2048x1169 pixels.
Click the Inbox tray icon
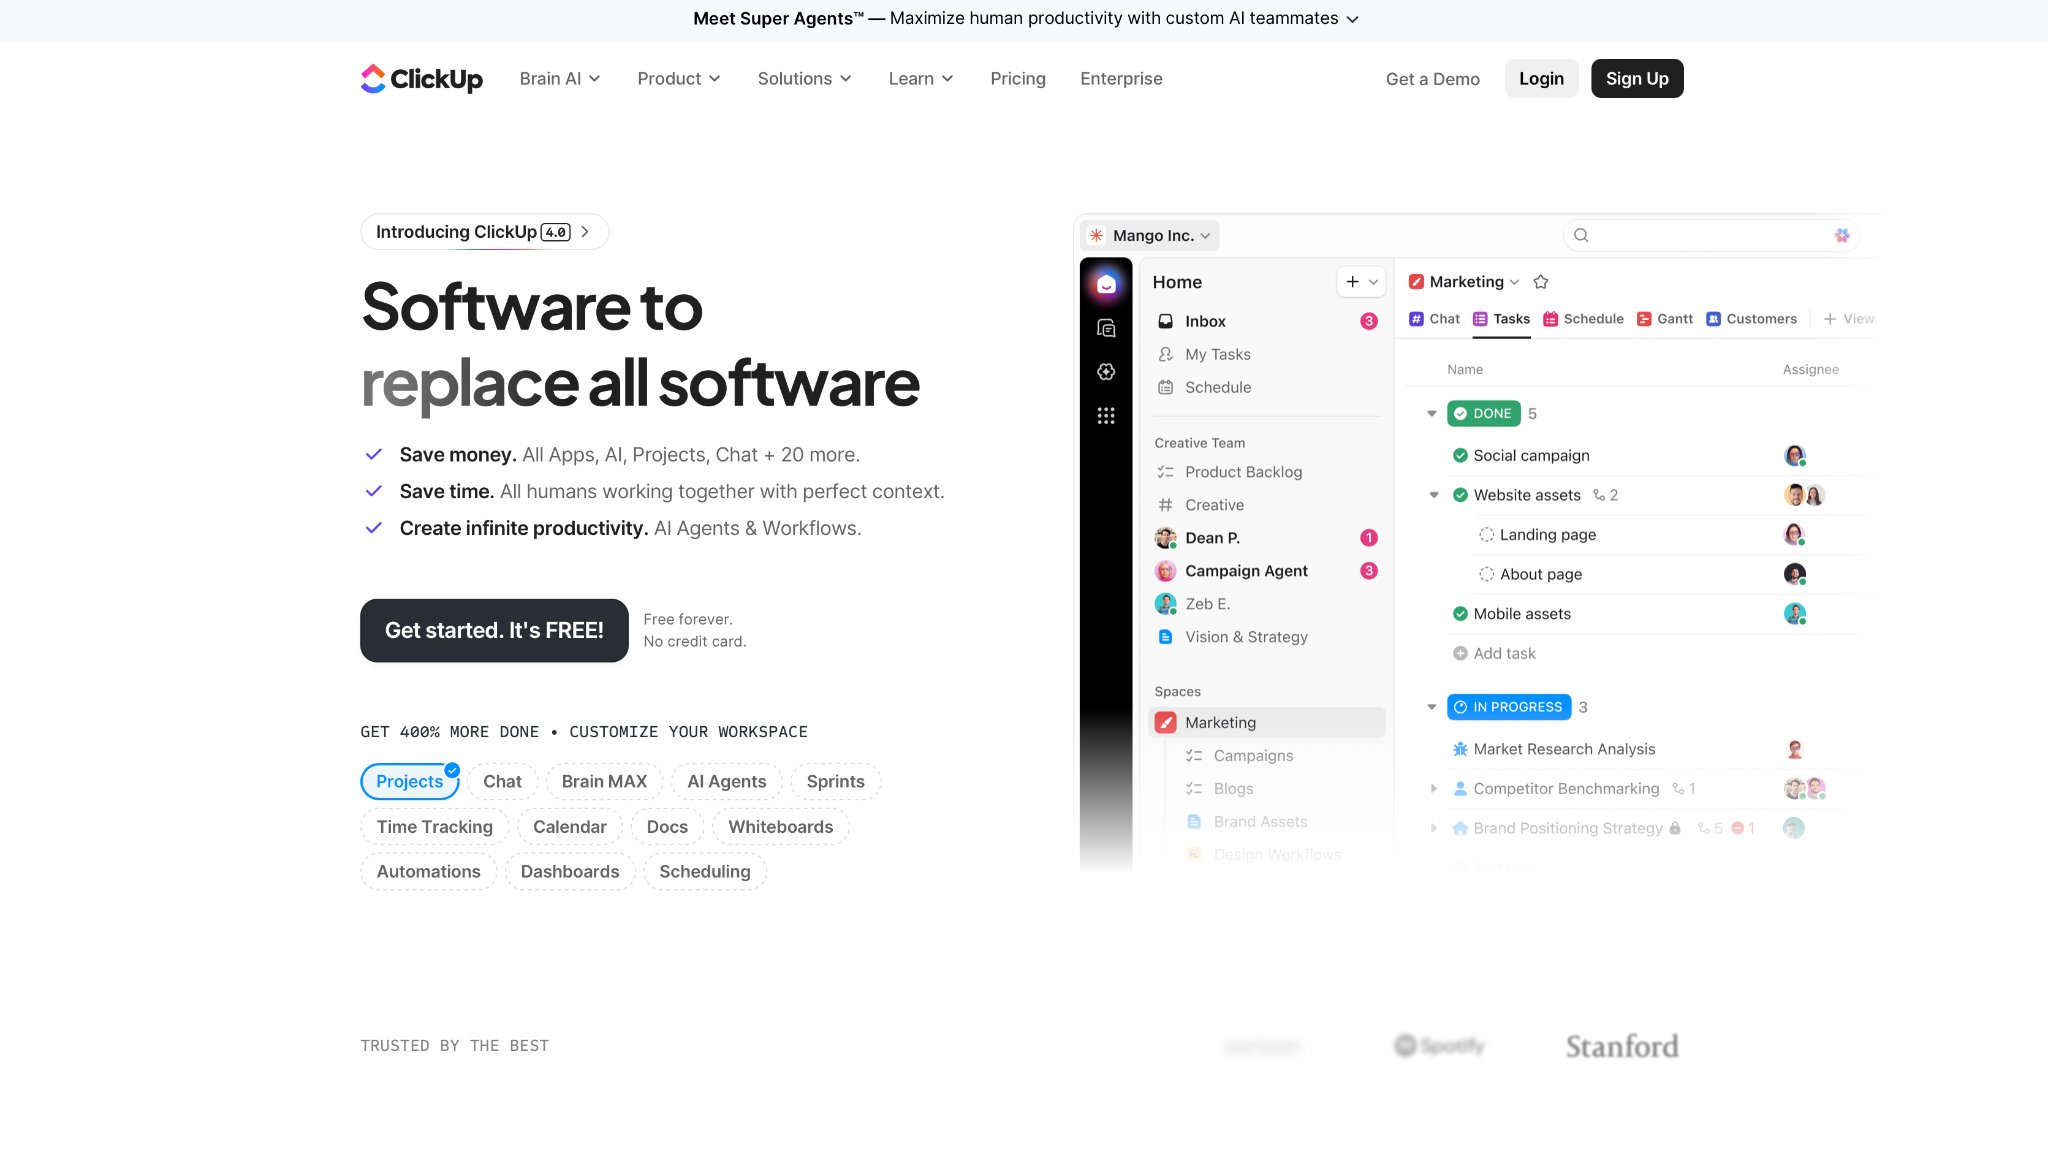coord(1165,321)
